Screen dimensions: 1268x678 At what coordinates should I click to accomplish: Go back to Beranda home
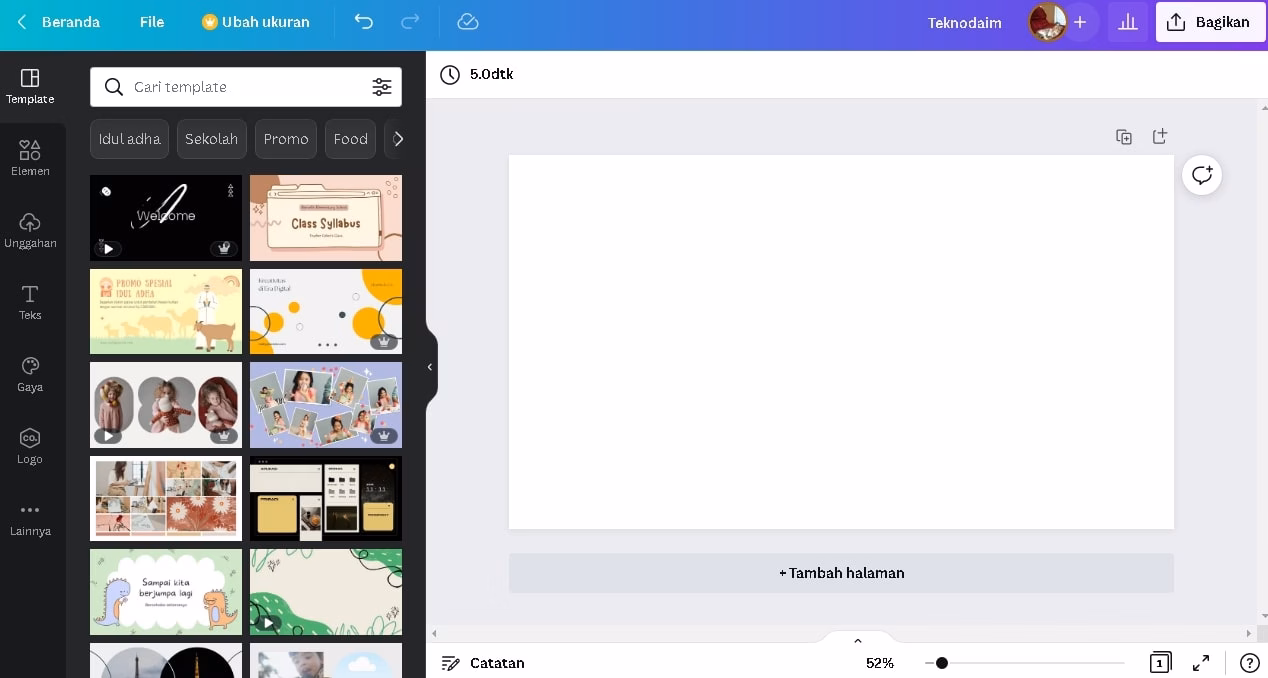[58, 22]
